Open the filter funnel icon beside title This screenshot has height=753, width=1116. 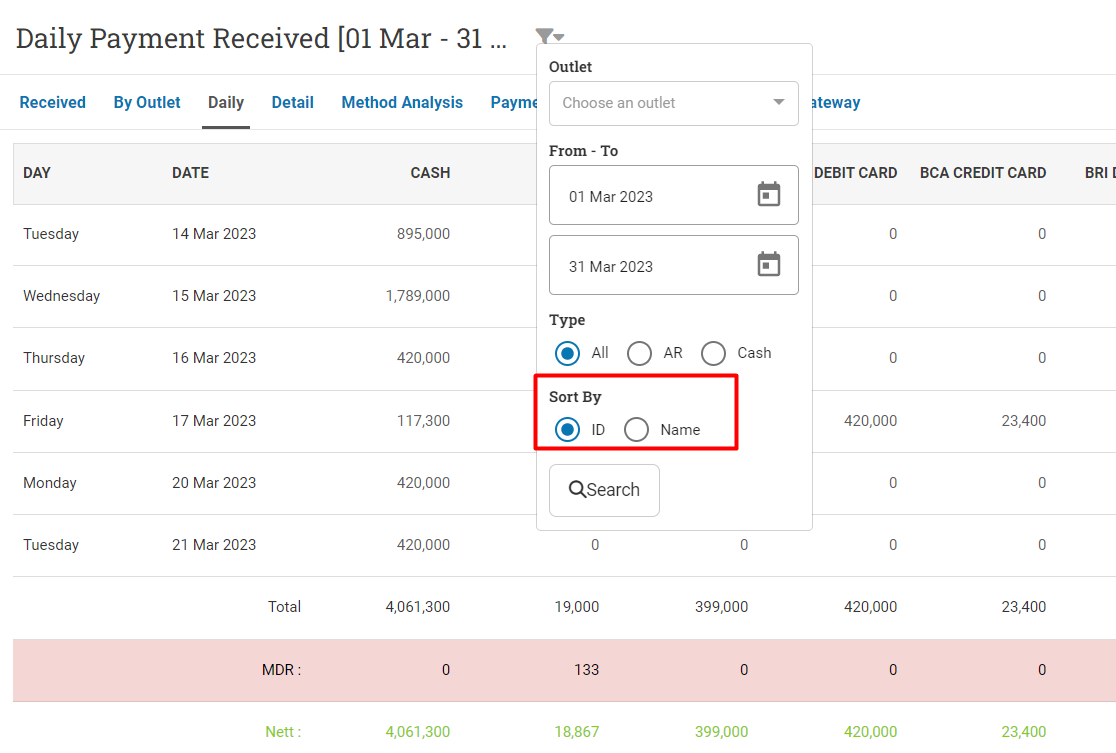(x=549, y=36)
